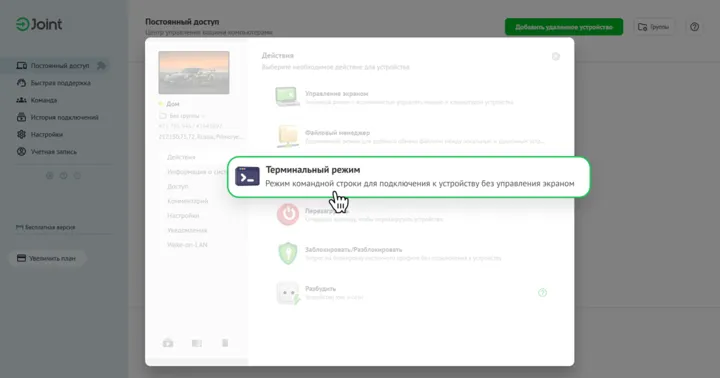Click the last small round icon under Учетная запись
Screen dimensions: 720x378
[77, 175]
